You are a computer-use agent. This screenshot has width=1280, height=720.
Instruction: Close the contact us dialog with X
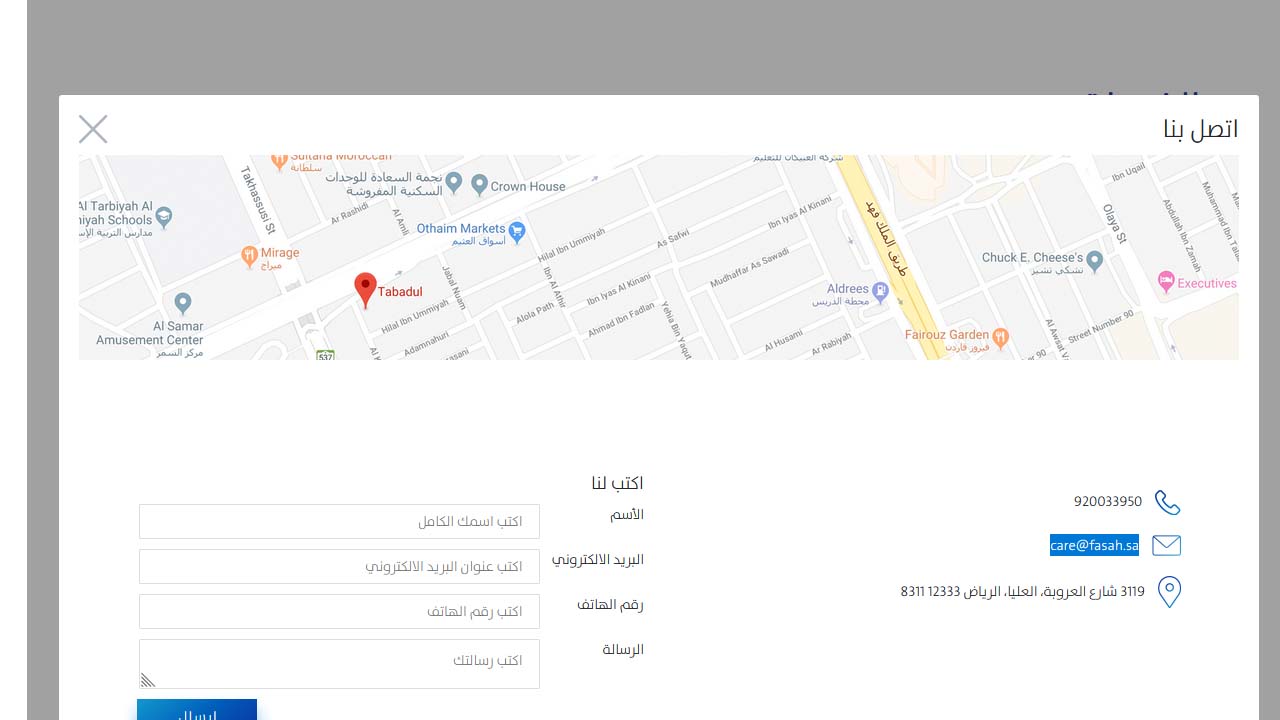93,129
